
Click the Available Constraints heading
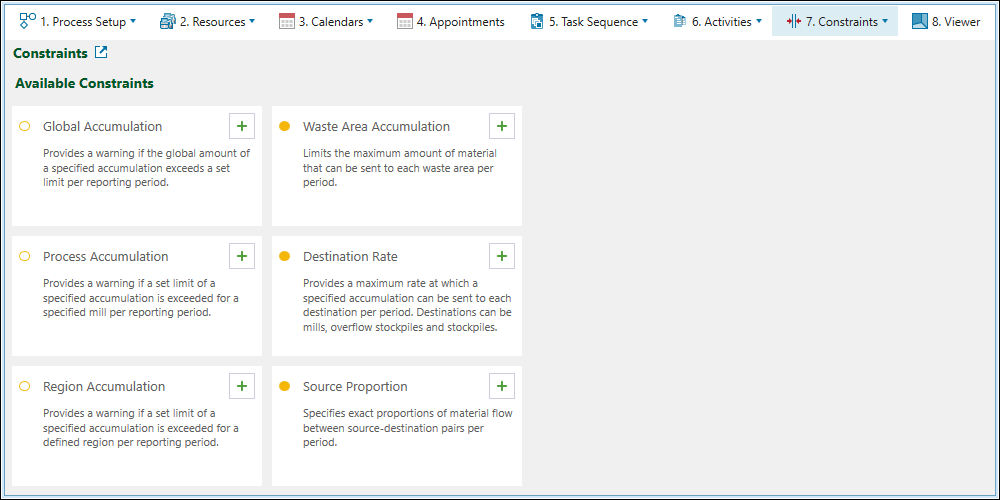point(84,83)
